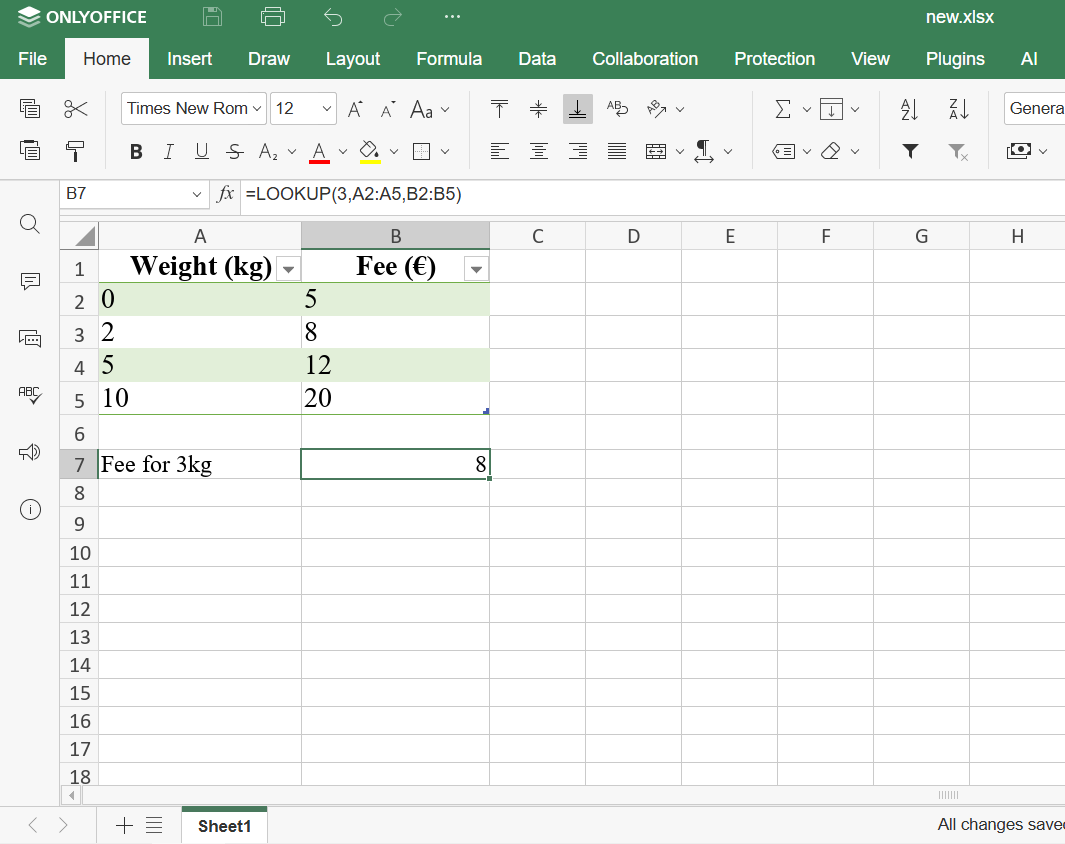Toggle italic formatting

tap(168, 151)
